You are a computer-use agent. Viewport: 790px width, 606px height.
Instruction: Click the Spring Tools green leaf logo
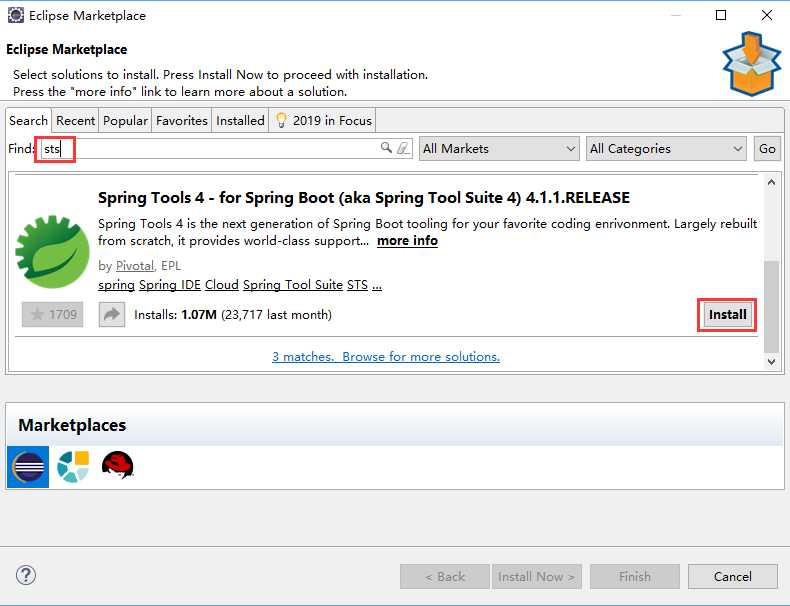coord(52,252)
